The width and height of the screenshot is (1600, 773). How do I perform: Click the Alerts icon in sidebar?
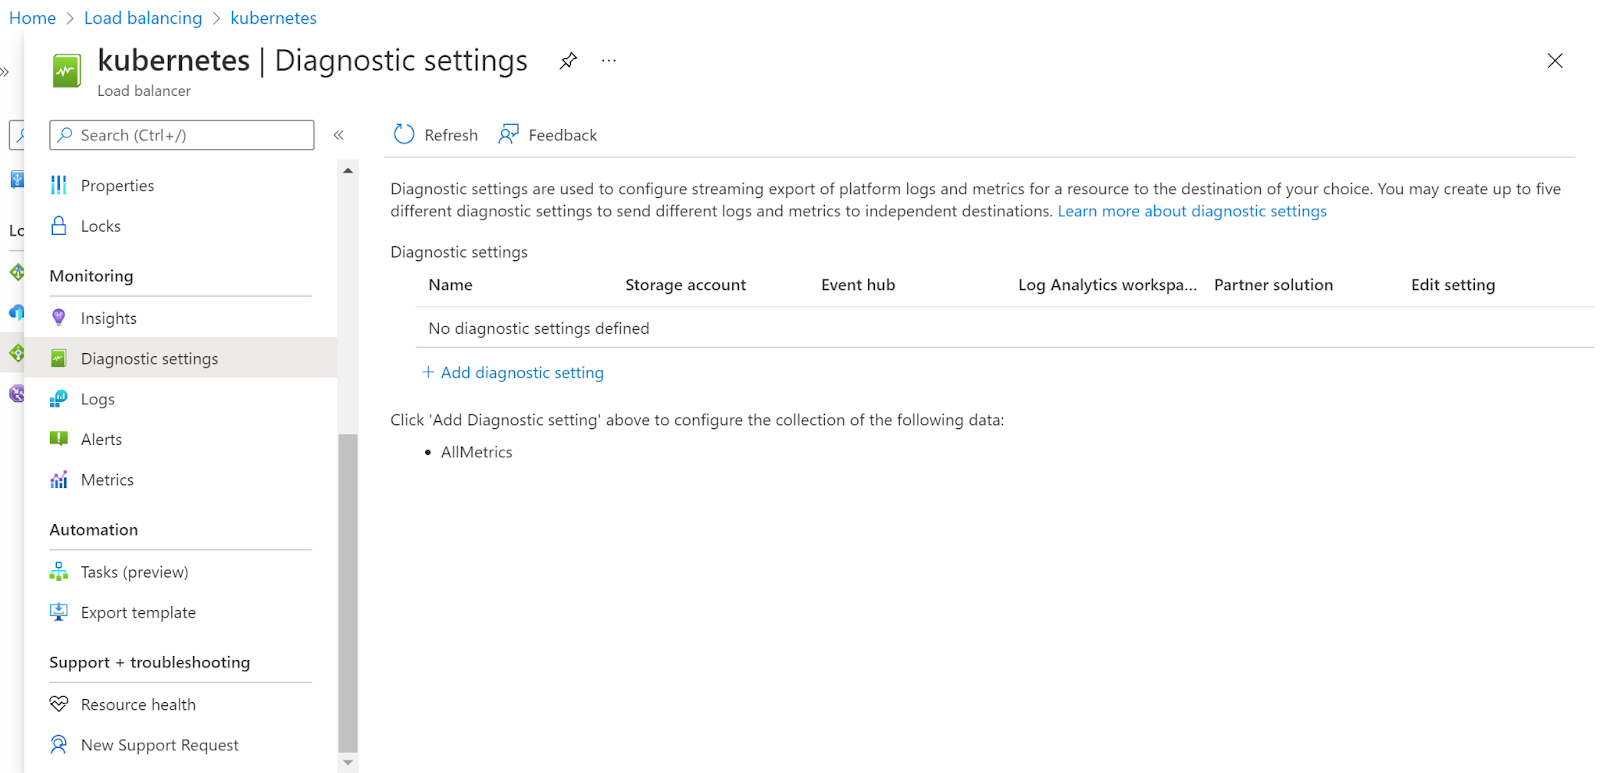tap(59, 439)
